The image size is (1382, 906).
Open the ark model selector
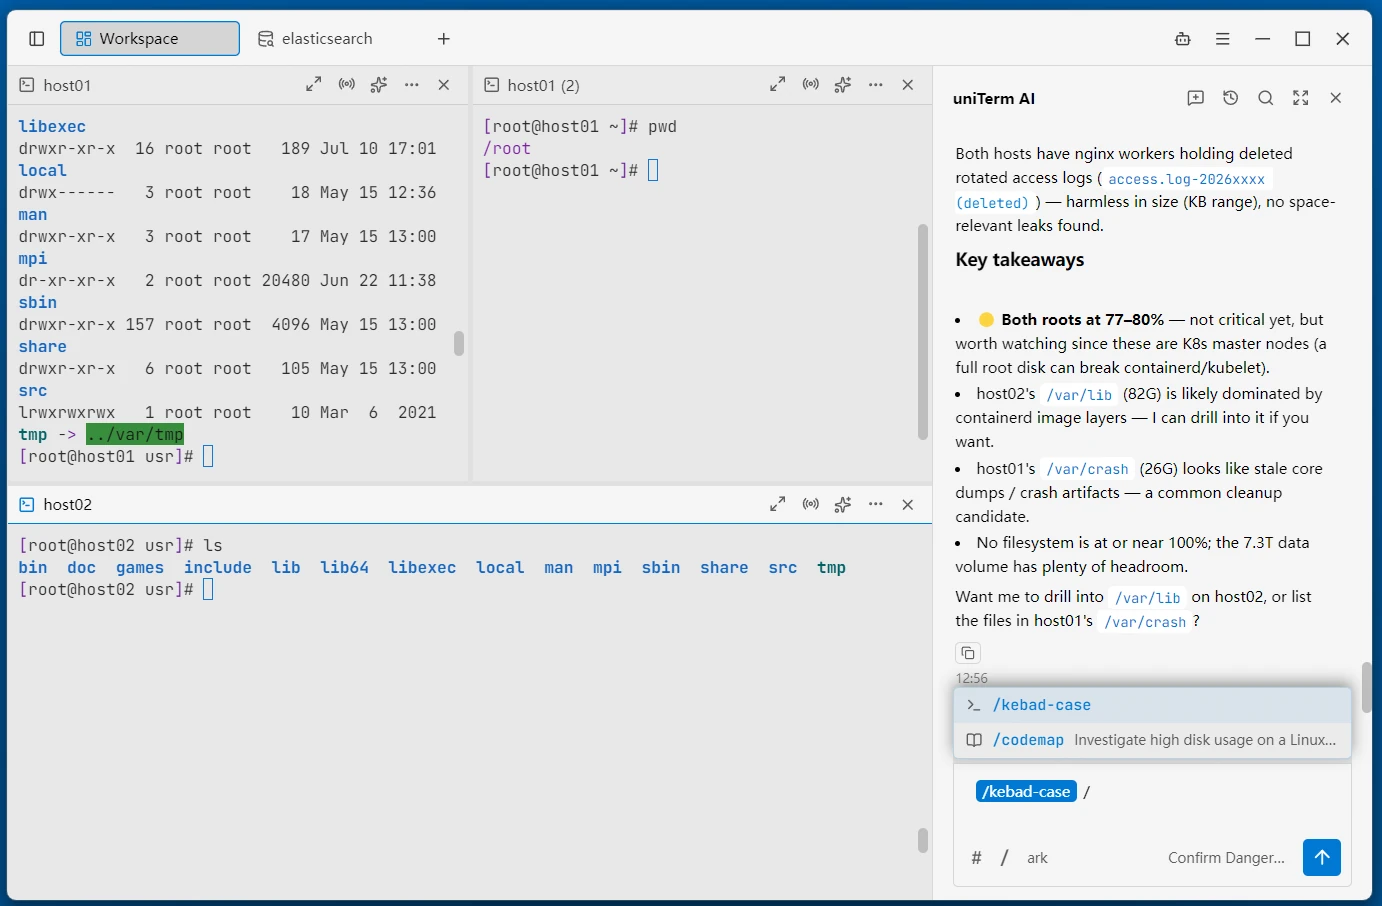(x=1038, y=858)
